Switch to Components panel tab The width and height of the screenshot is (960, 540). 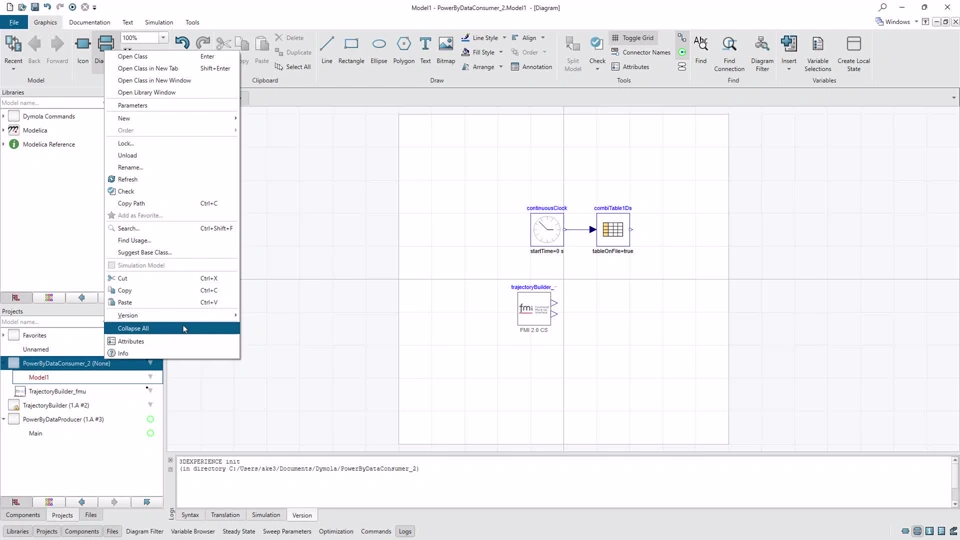pos(23,515)
